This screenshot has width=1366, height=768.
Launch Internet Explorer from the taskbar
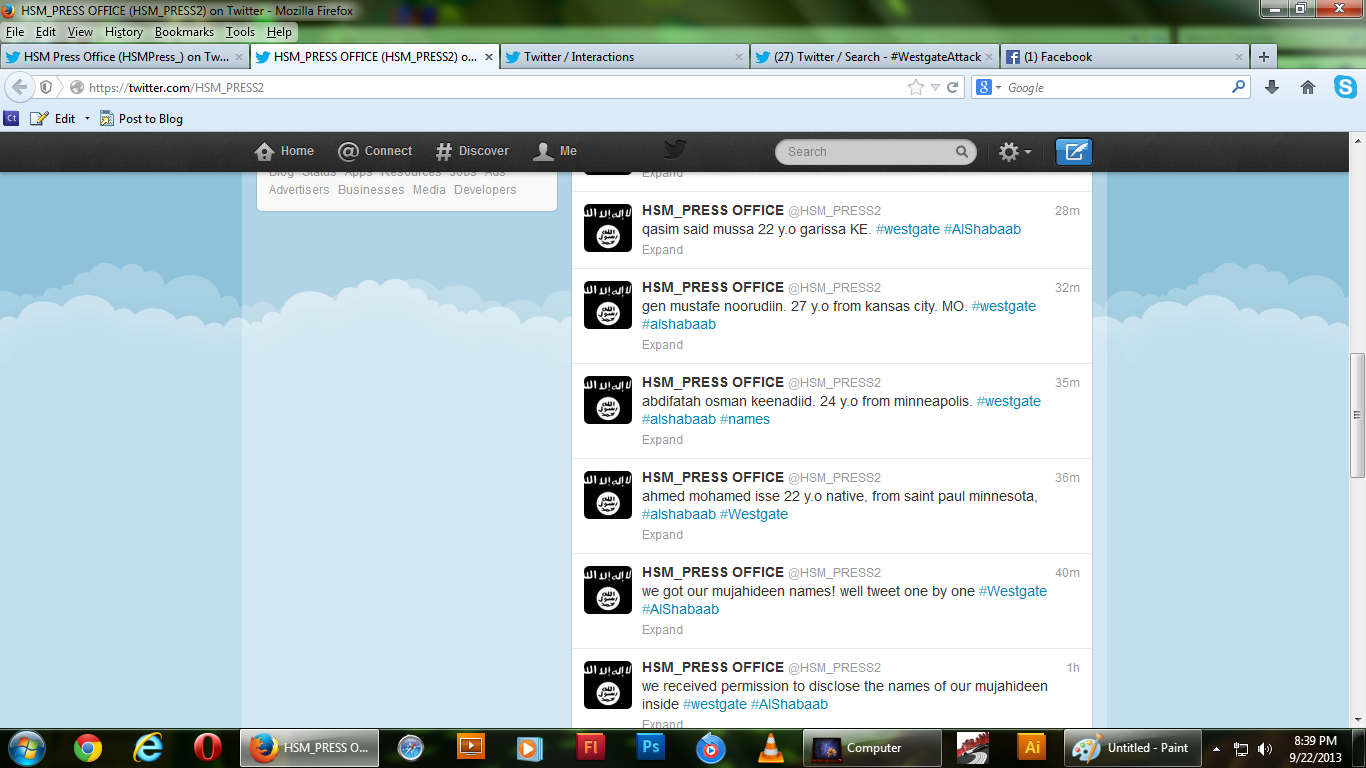[x=148, y=747]
